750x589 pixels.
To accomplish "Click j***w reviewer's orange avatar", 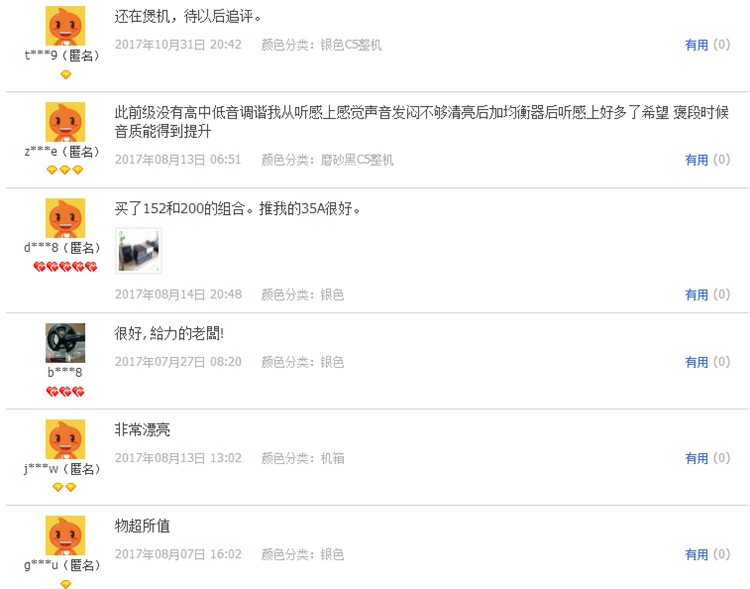I will (x=65, y=439).
